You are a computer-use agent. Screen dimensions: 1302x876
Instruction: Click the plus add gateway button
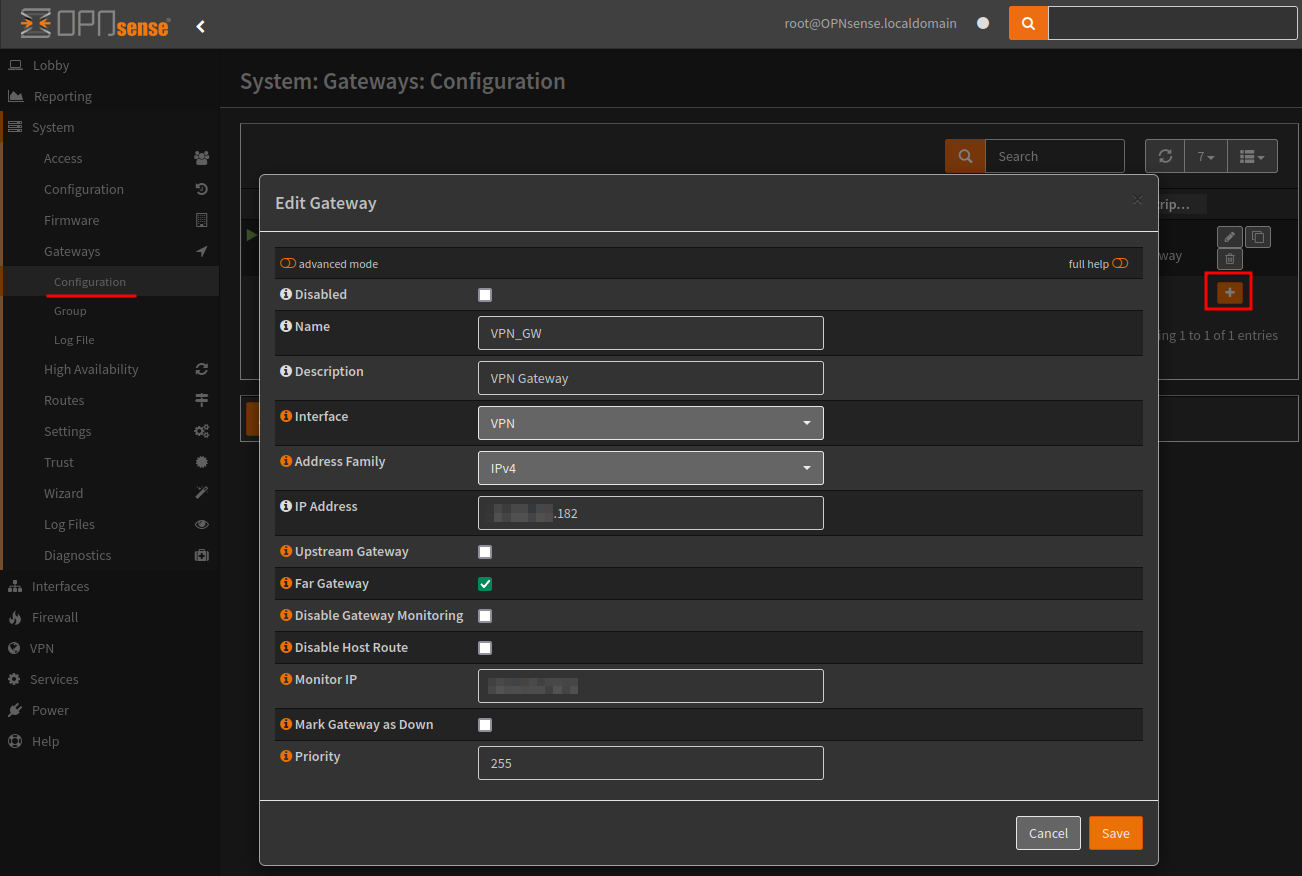1230,292
